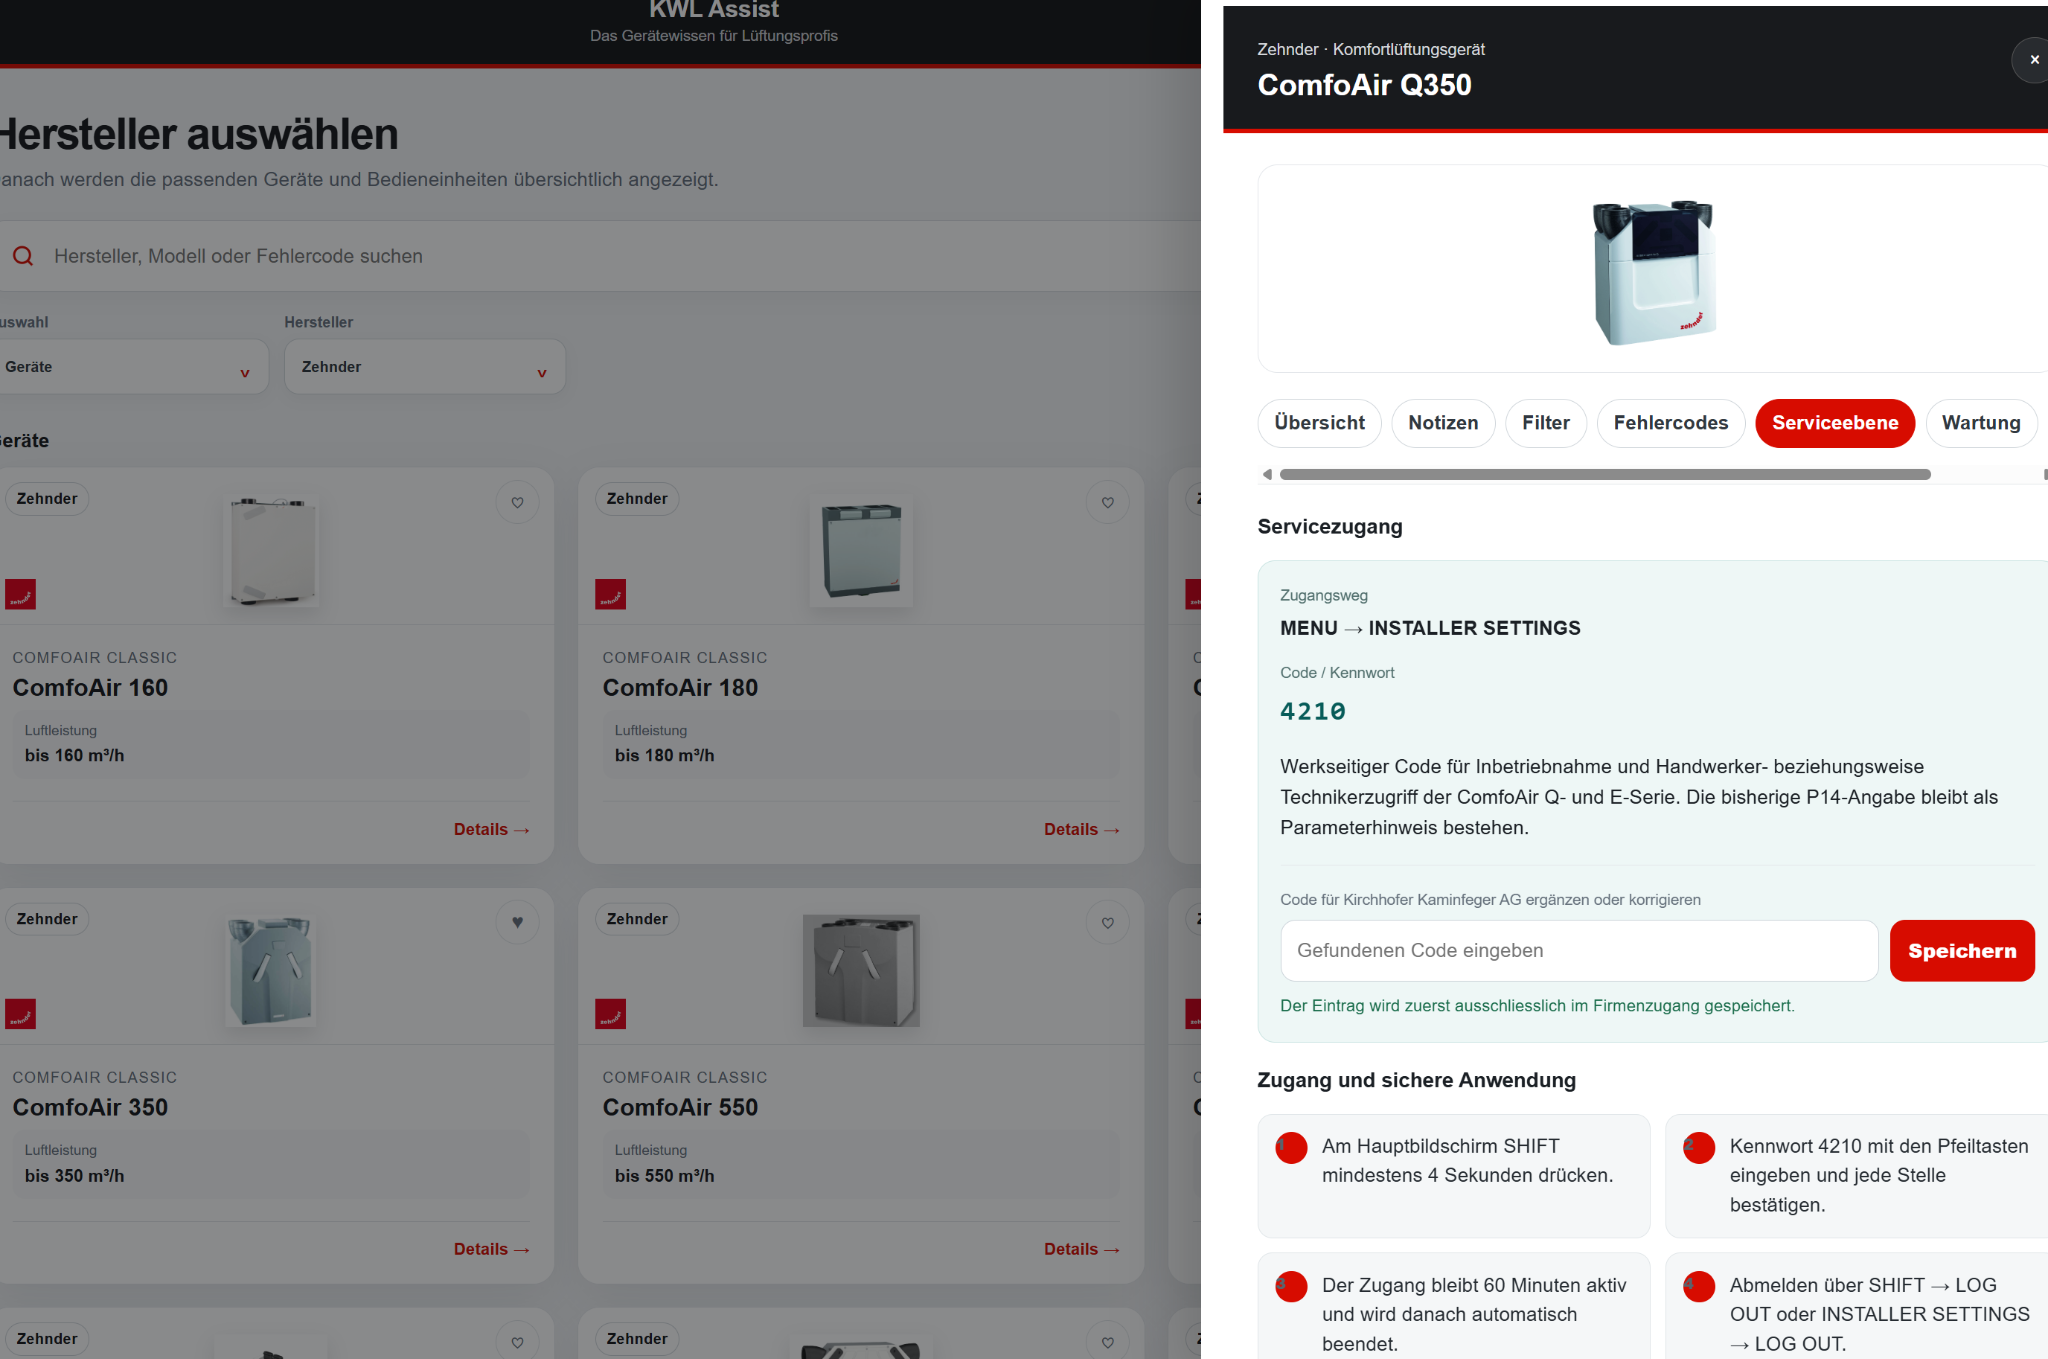Open the Filter tab
This screenshot has height=1359, width=2048.
pos(1546,423)
